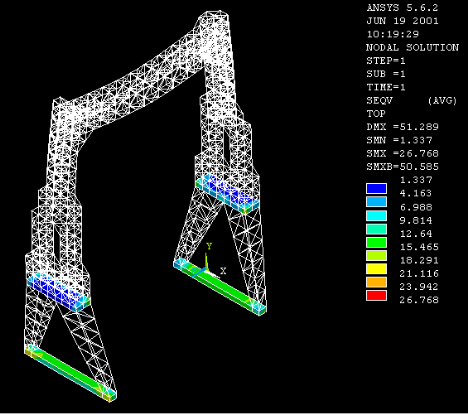Screen dimensions: 468x414
Task: Click the yellow-green 15.465 legend swatch
Action: tap(376, 255)
